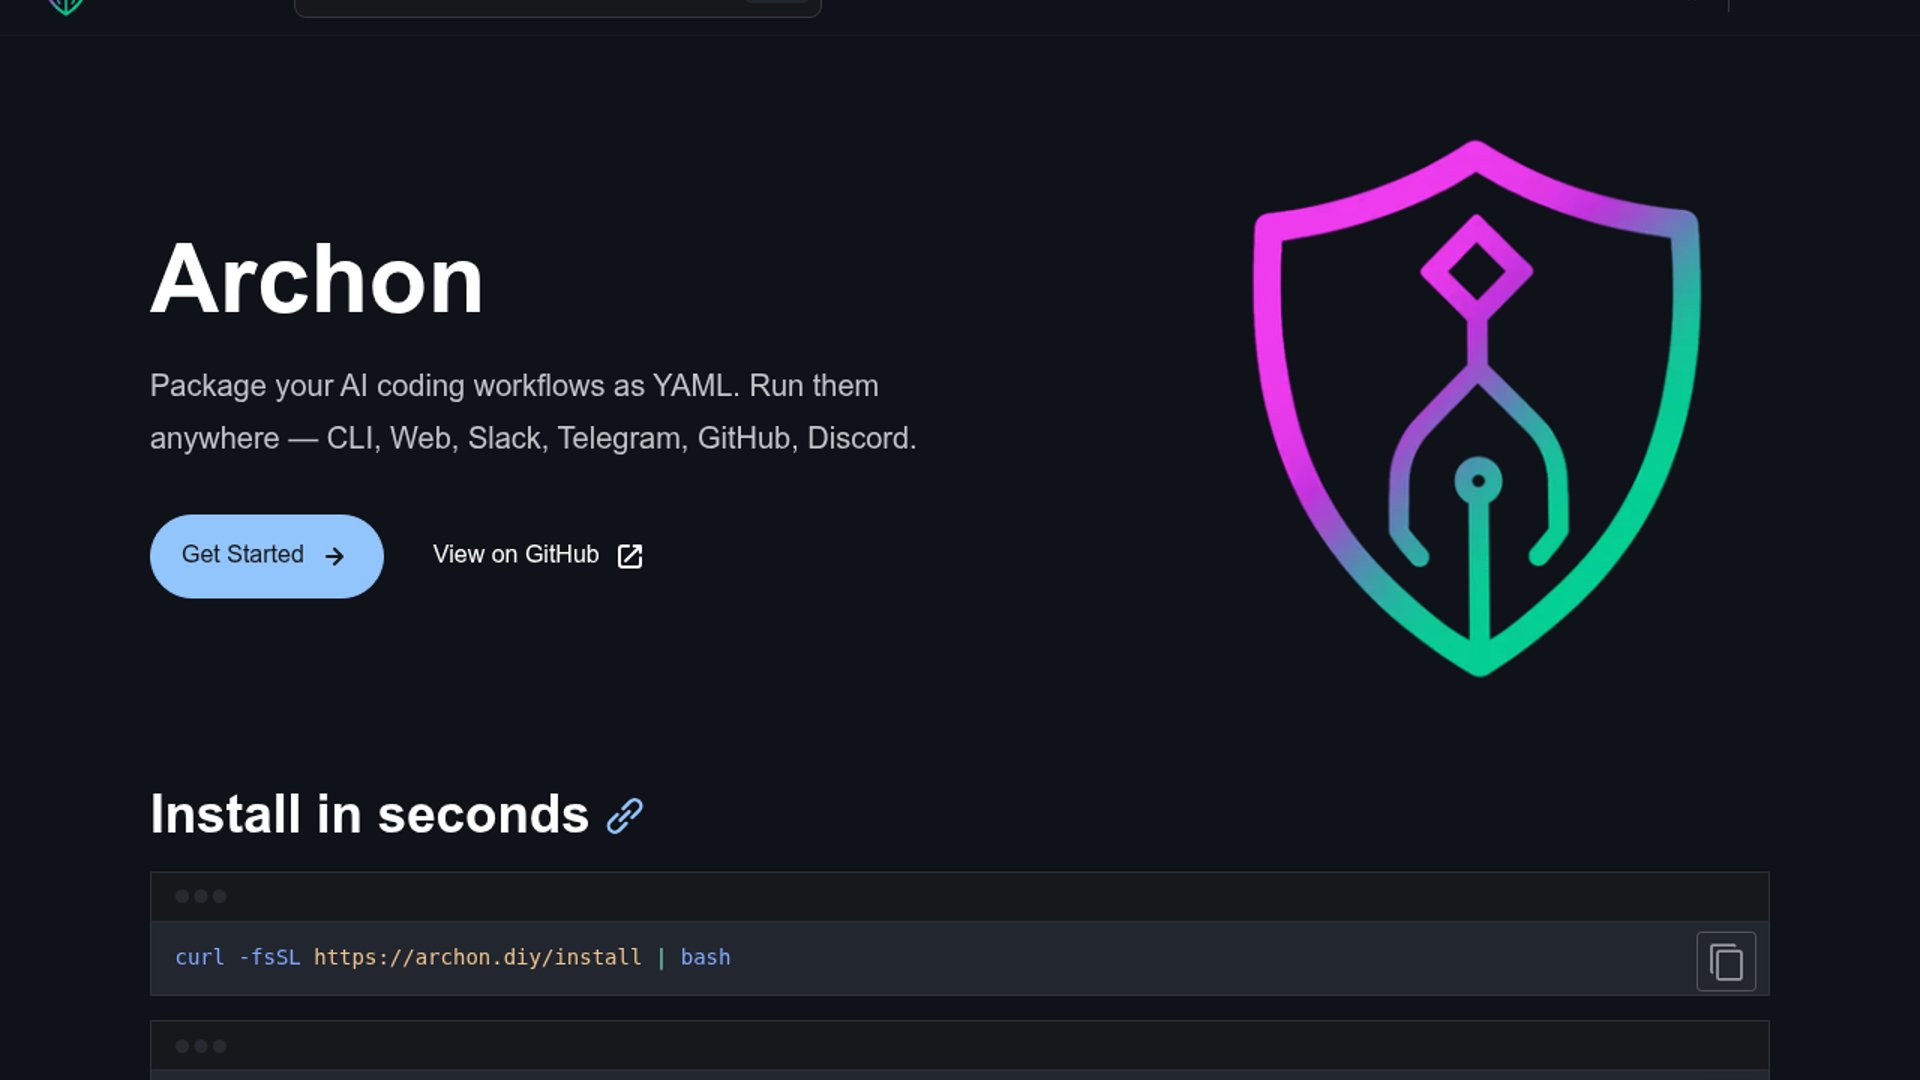Click the Get Started button

tap(266, 556)
